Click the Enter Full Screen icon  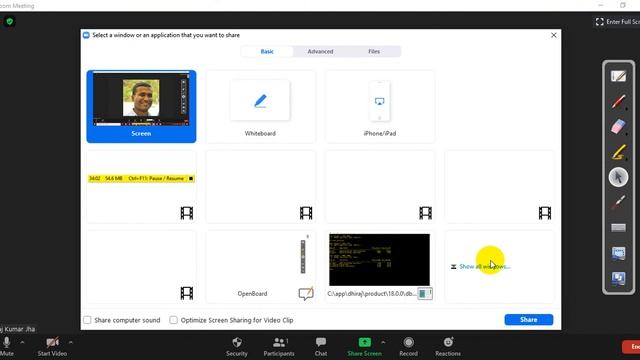click(x=599, y=22)
